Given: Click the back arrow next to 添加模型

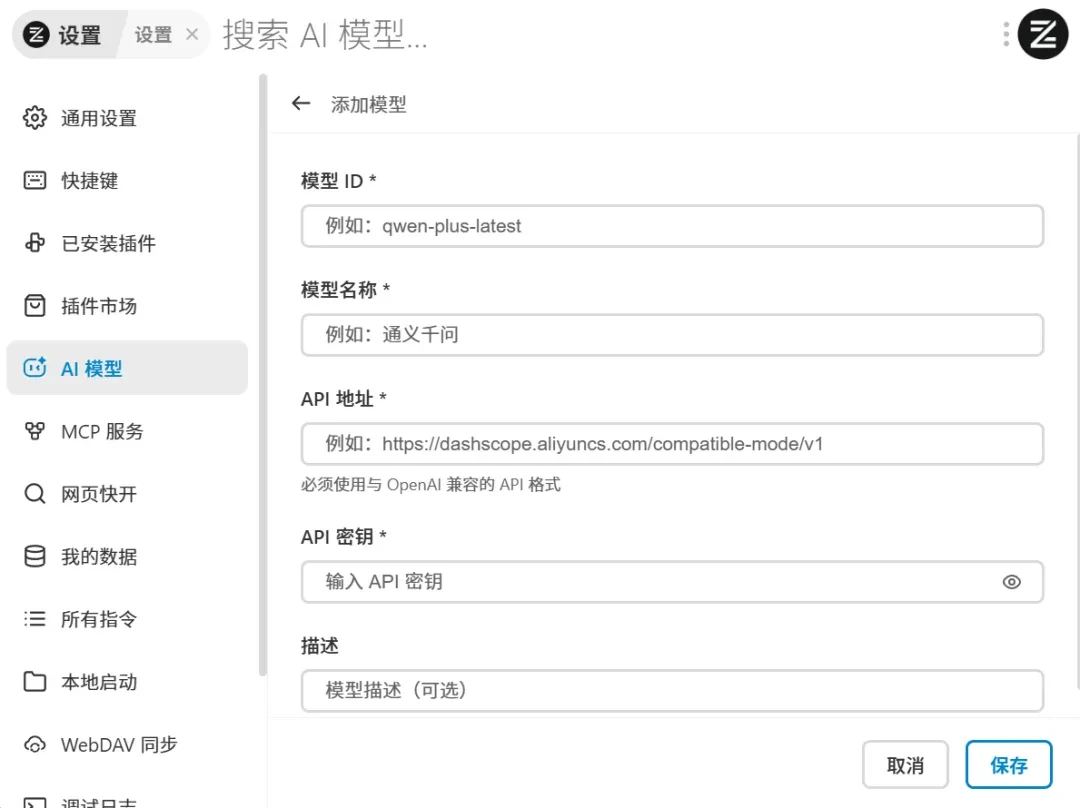Looking at the screenshot, I should click(301, 104).
